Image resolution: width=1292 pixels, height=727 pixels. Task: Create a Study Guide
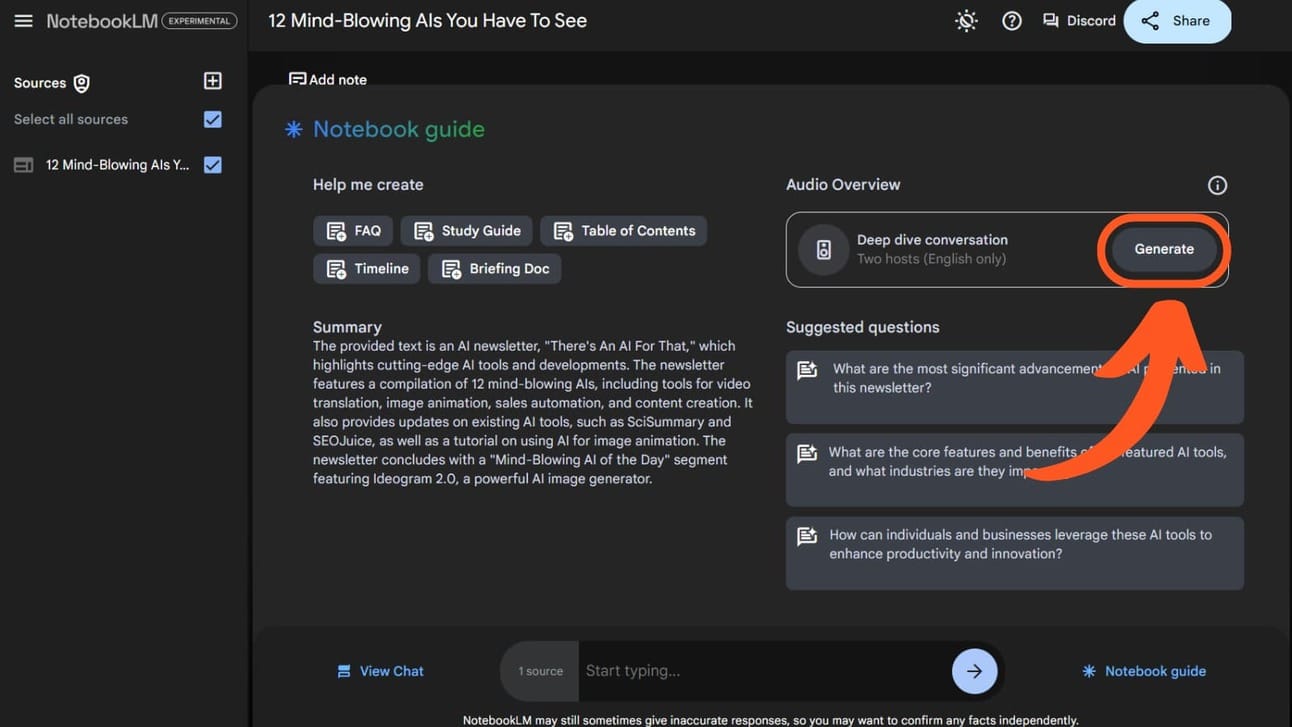(465, 231)
